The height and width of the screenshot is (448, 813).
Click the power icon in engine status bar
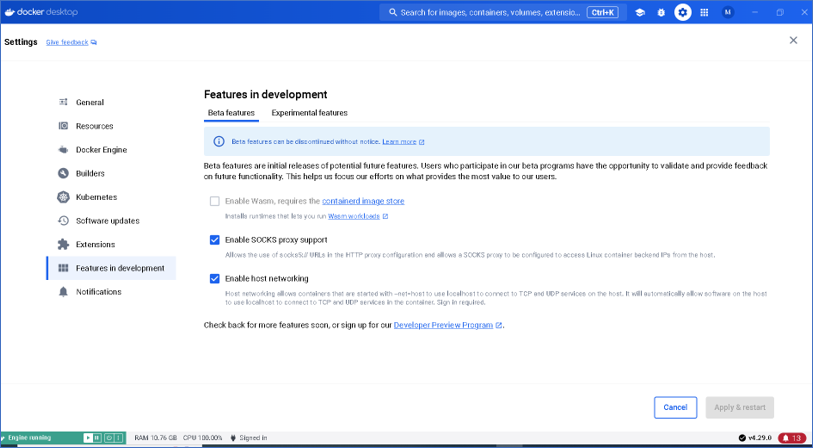click(x=109, y=438)
